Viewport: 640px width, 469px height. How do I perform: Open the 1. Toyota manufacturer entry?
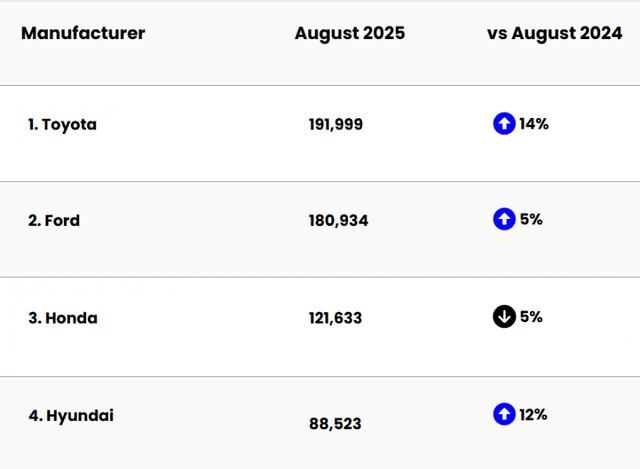62,125
